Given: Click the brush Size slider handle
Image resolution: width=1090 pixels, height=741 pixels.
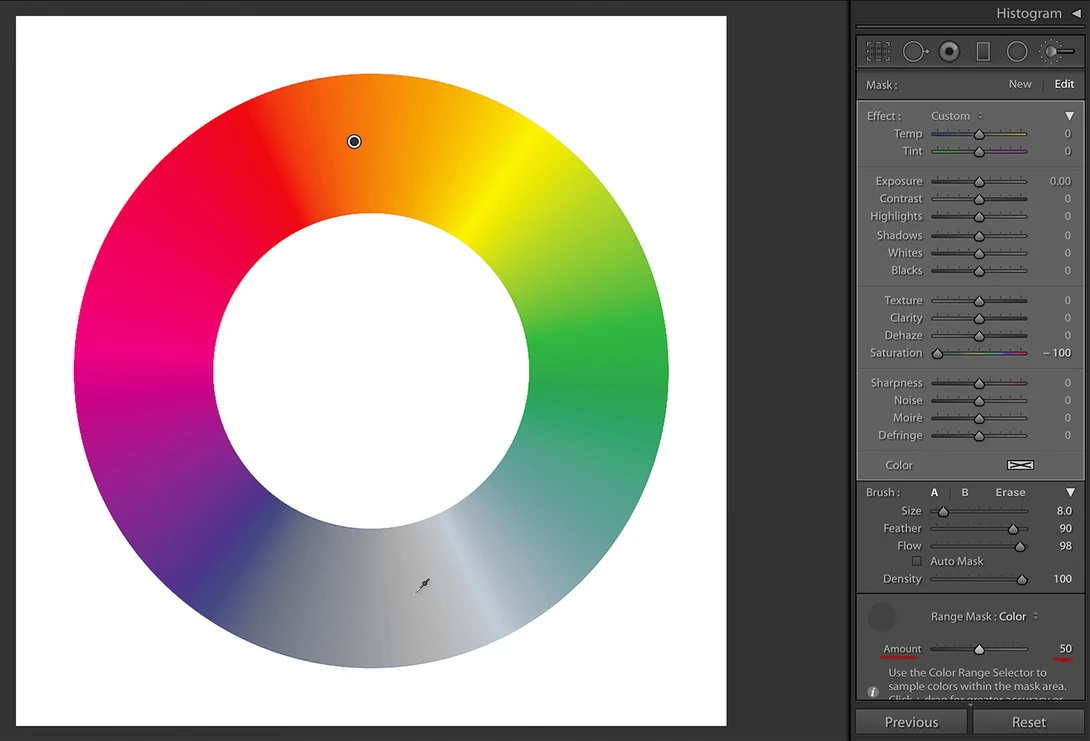Looking at the screenshot, I should pos(943,512).
